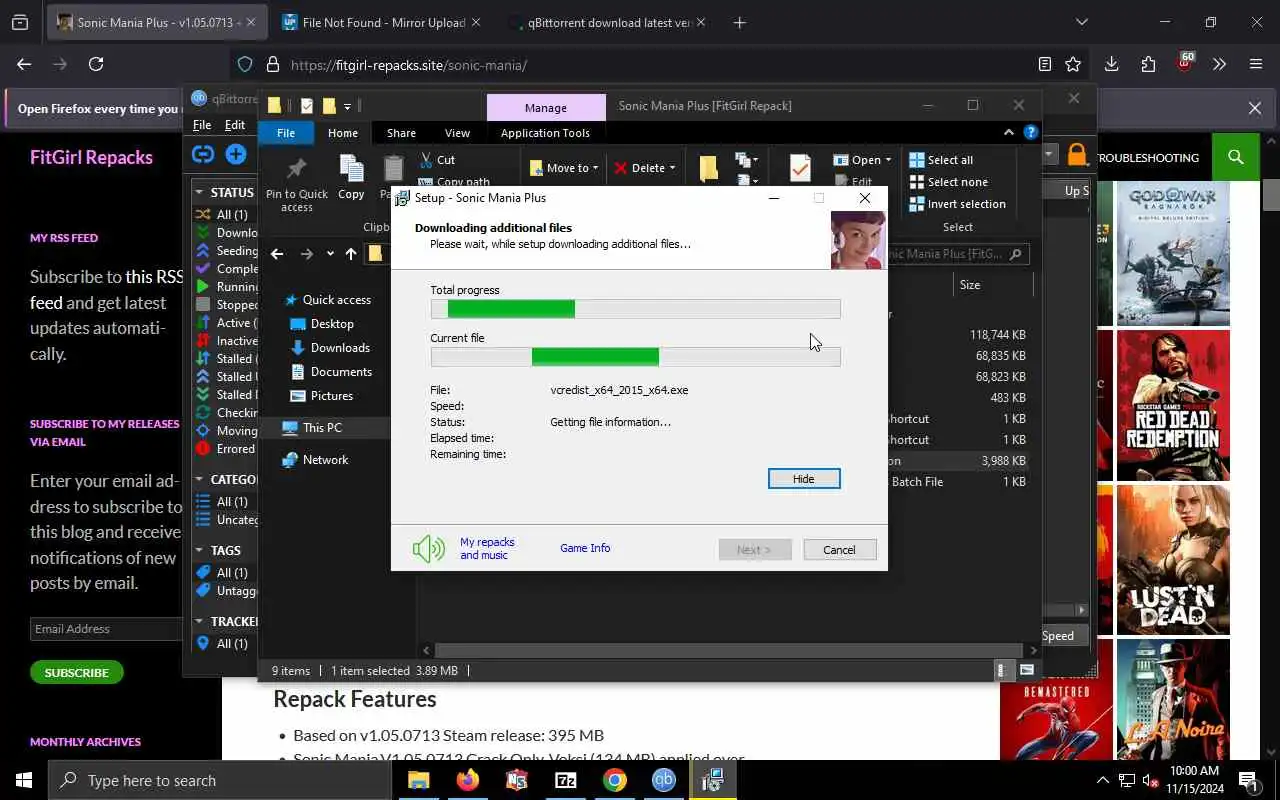Open the File tab in File Explorer
The width and height of the screenshot is (1280, 800).
click(x=286, y=133)
